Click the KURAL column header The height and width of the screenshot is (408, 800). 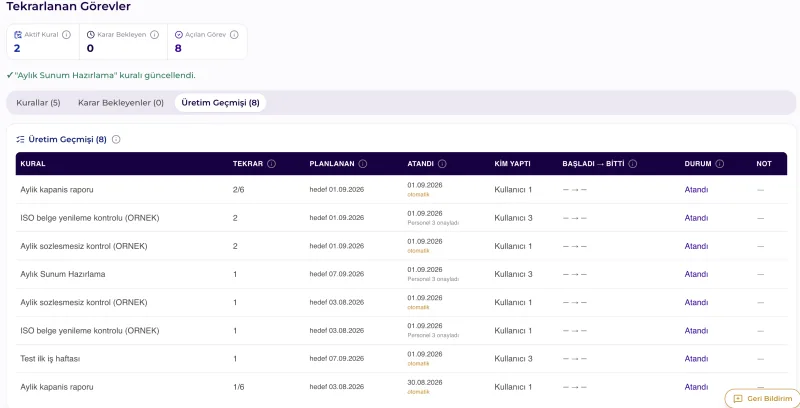point(33,164)
